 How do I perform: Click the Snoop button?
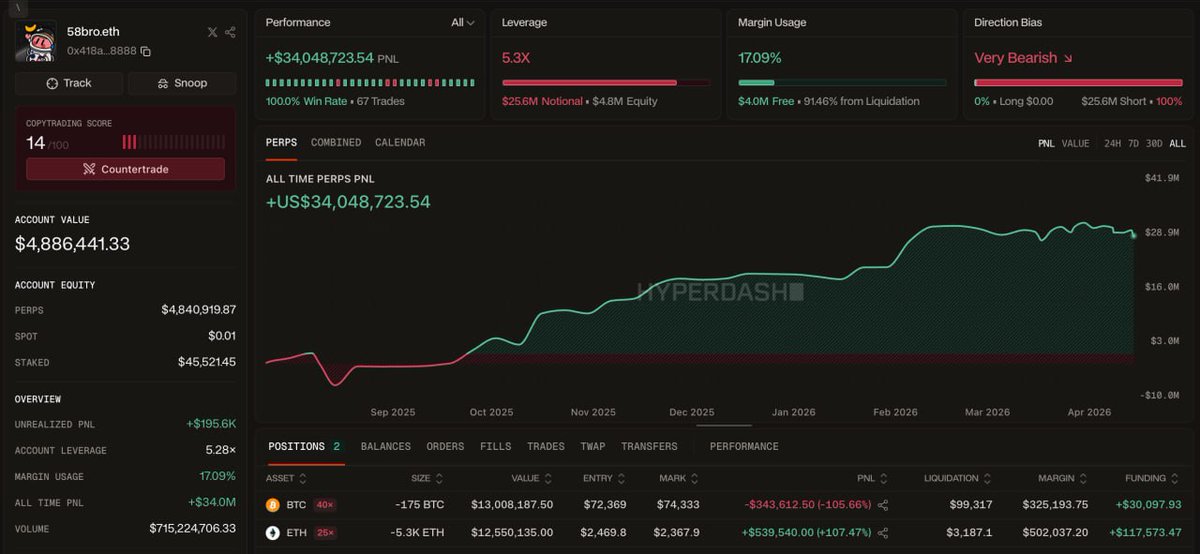click(x=182, y=83)
